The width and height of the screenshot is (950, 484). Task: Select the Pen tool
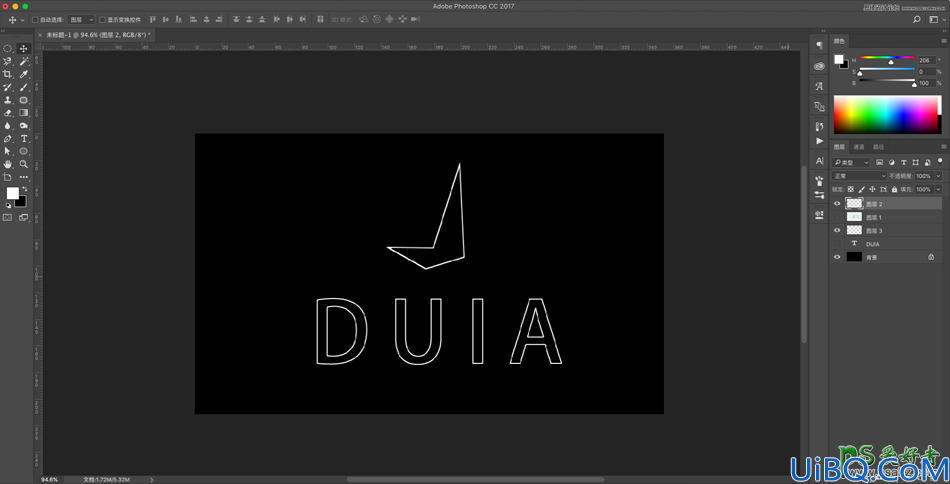pos(7,139)
